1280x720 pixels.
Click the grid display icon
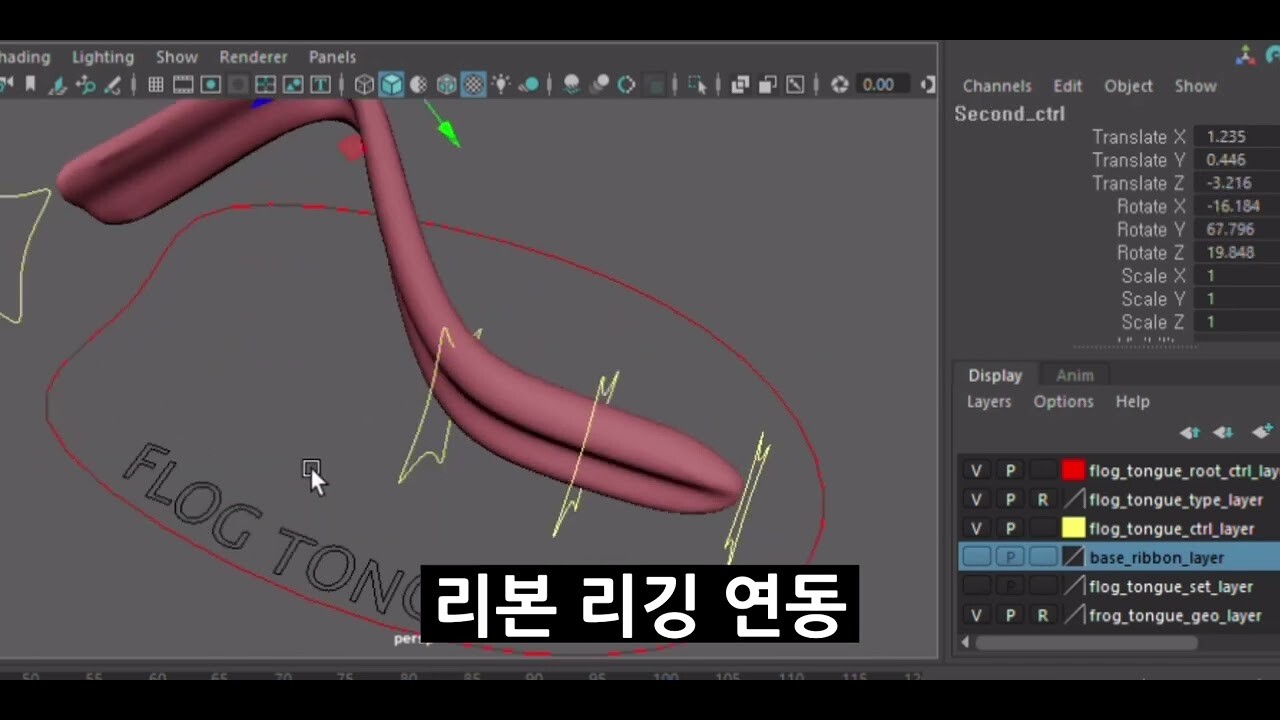click(156, 85)
